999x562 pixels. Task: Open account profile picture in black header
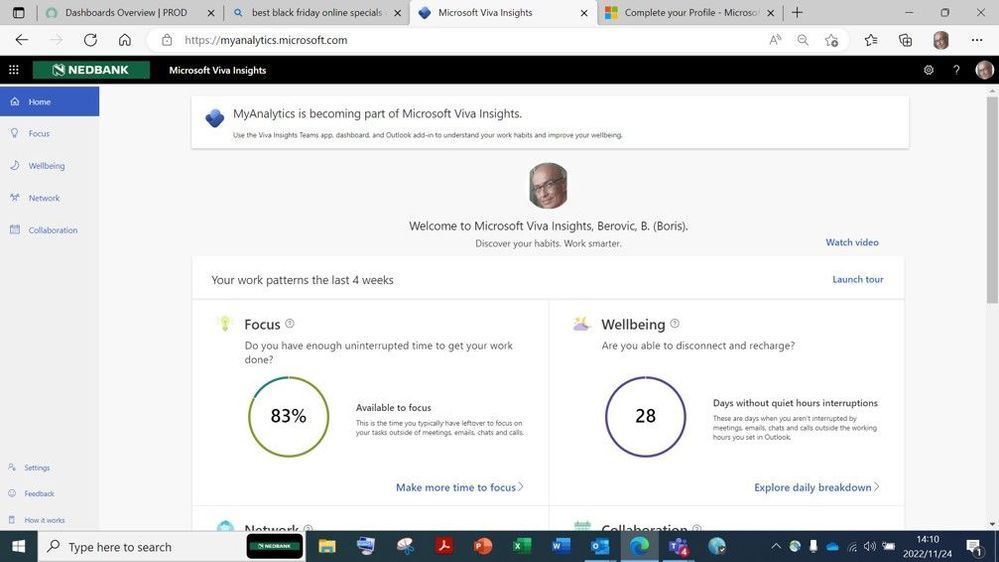point(984,69)
